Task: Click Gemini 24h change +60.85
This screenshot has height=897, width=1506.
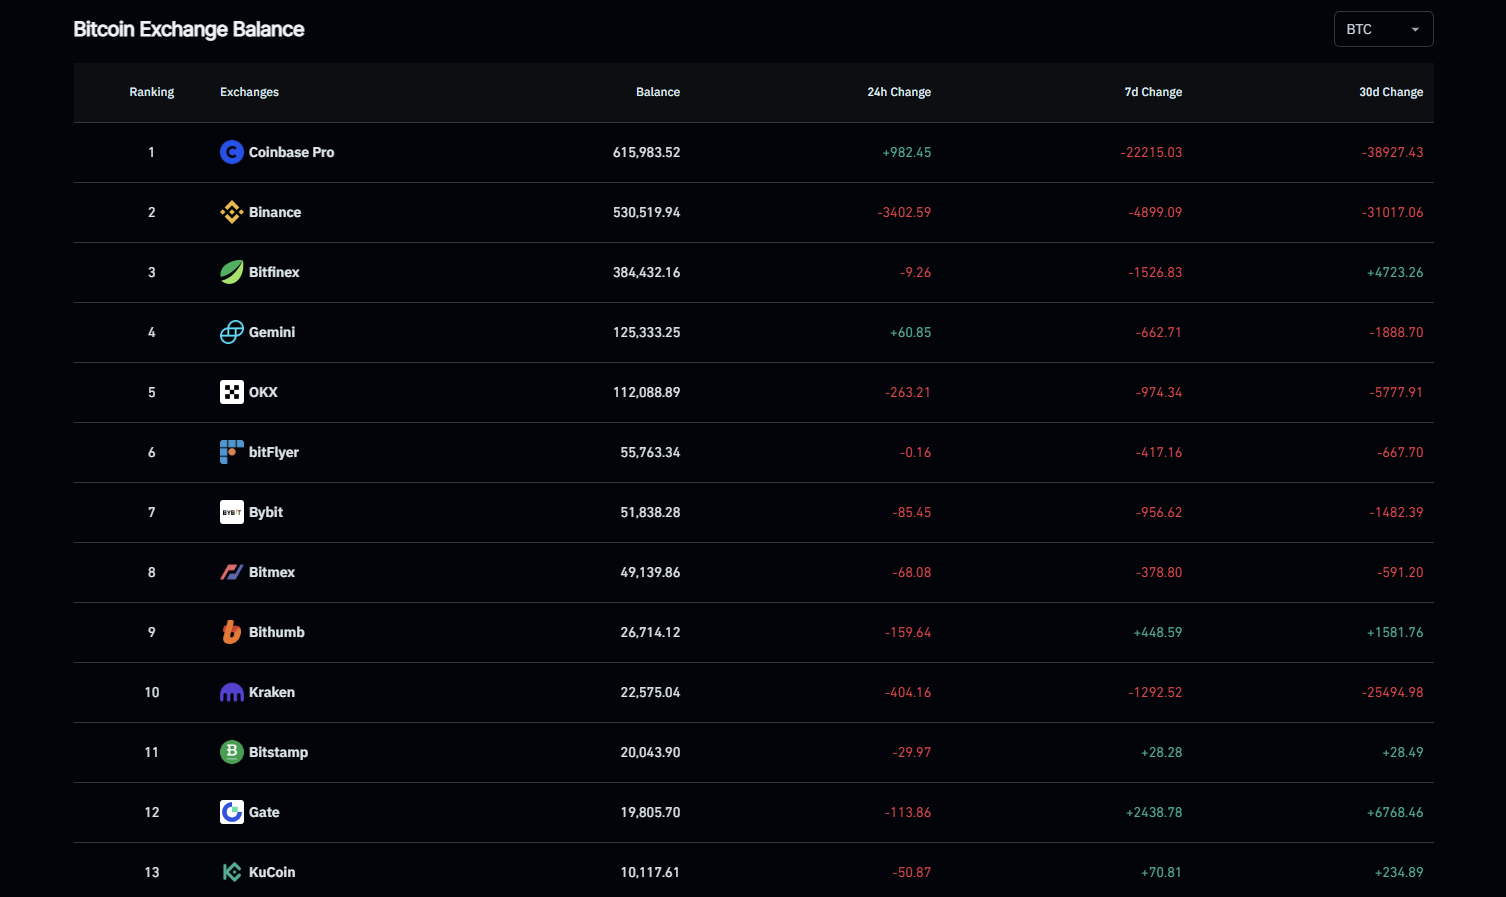Action: [910, 332]
